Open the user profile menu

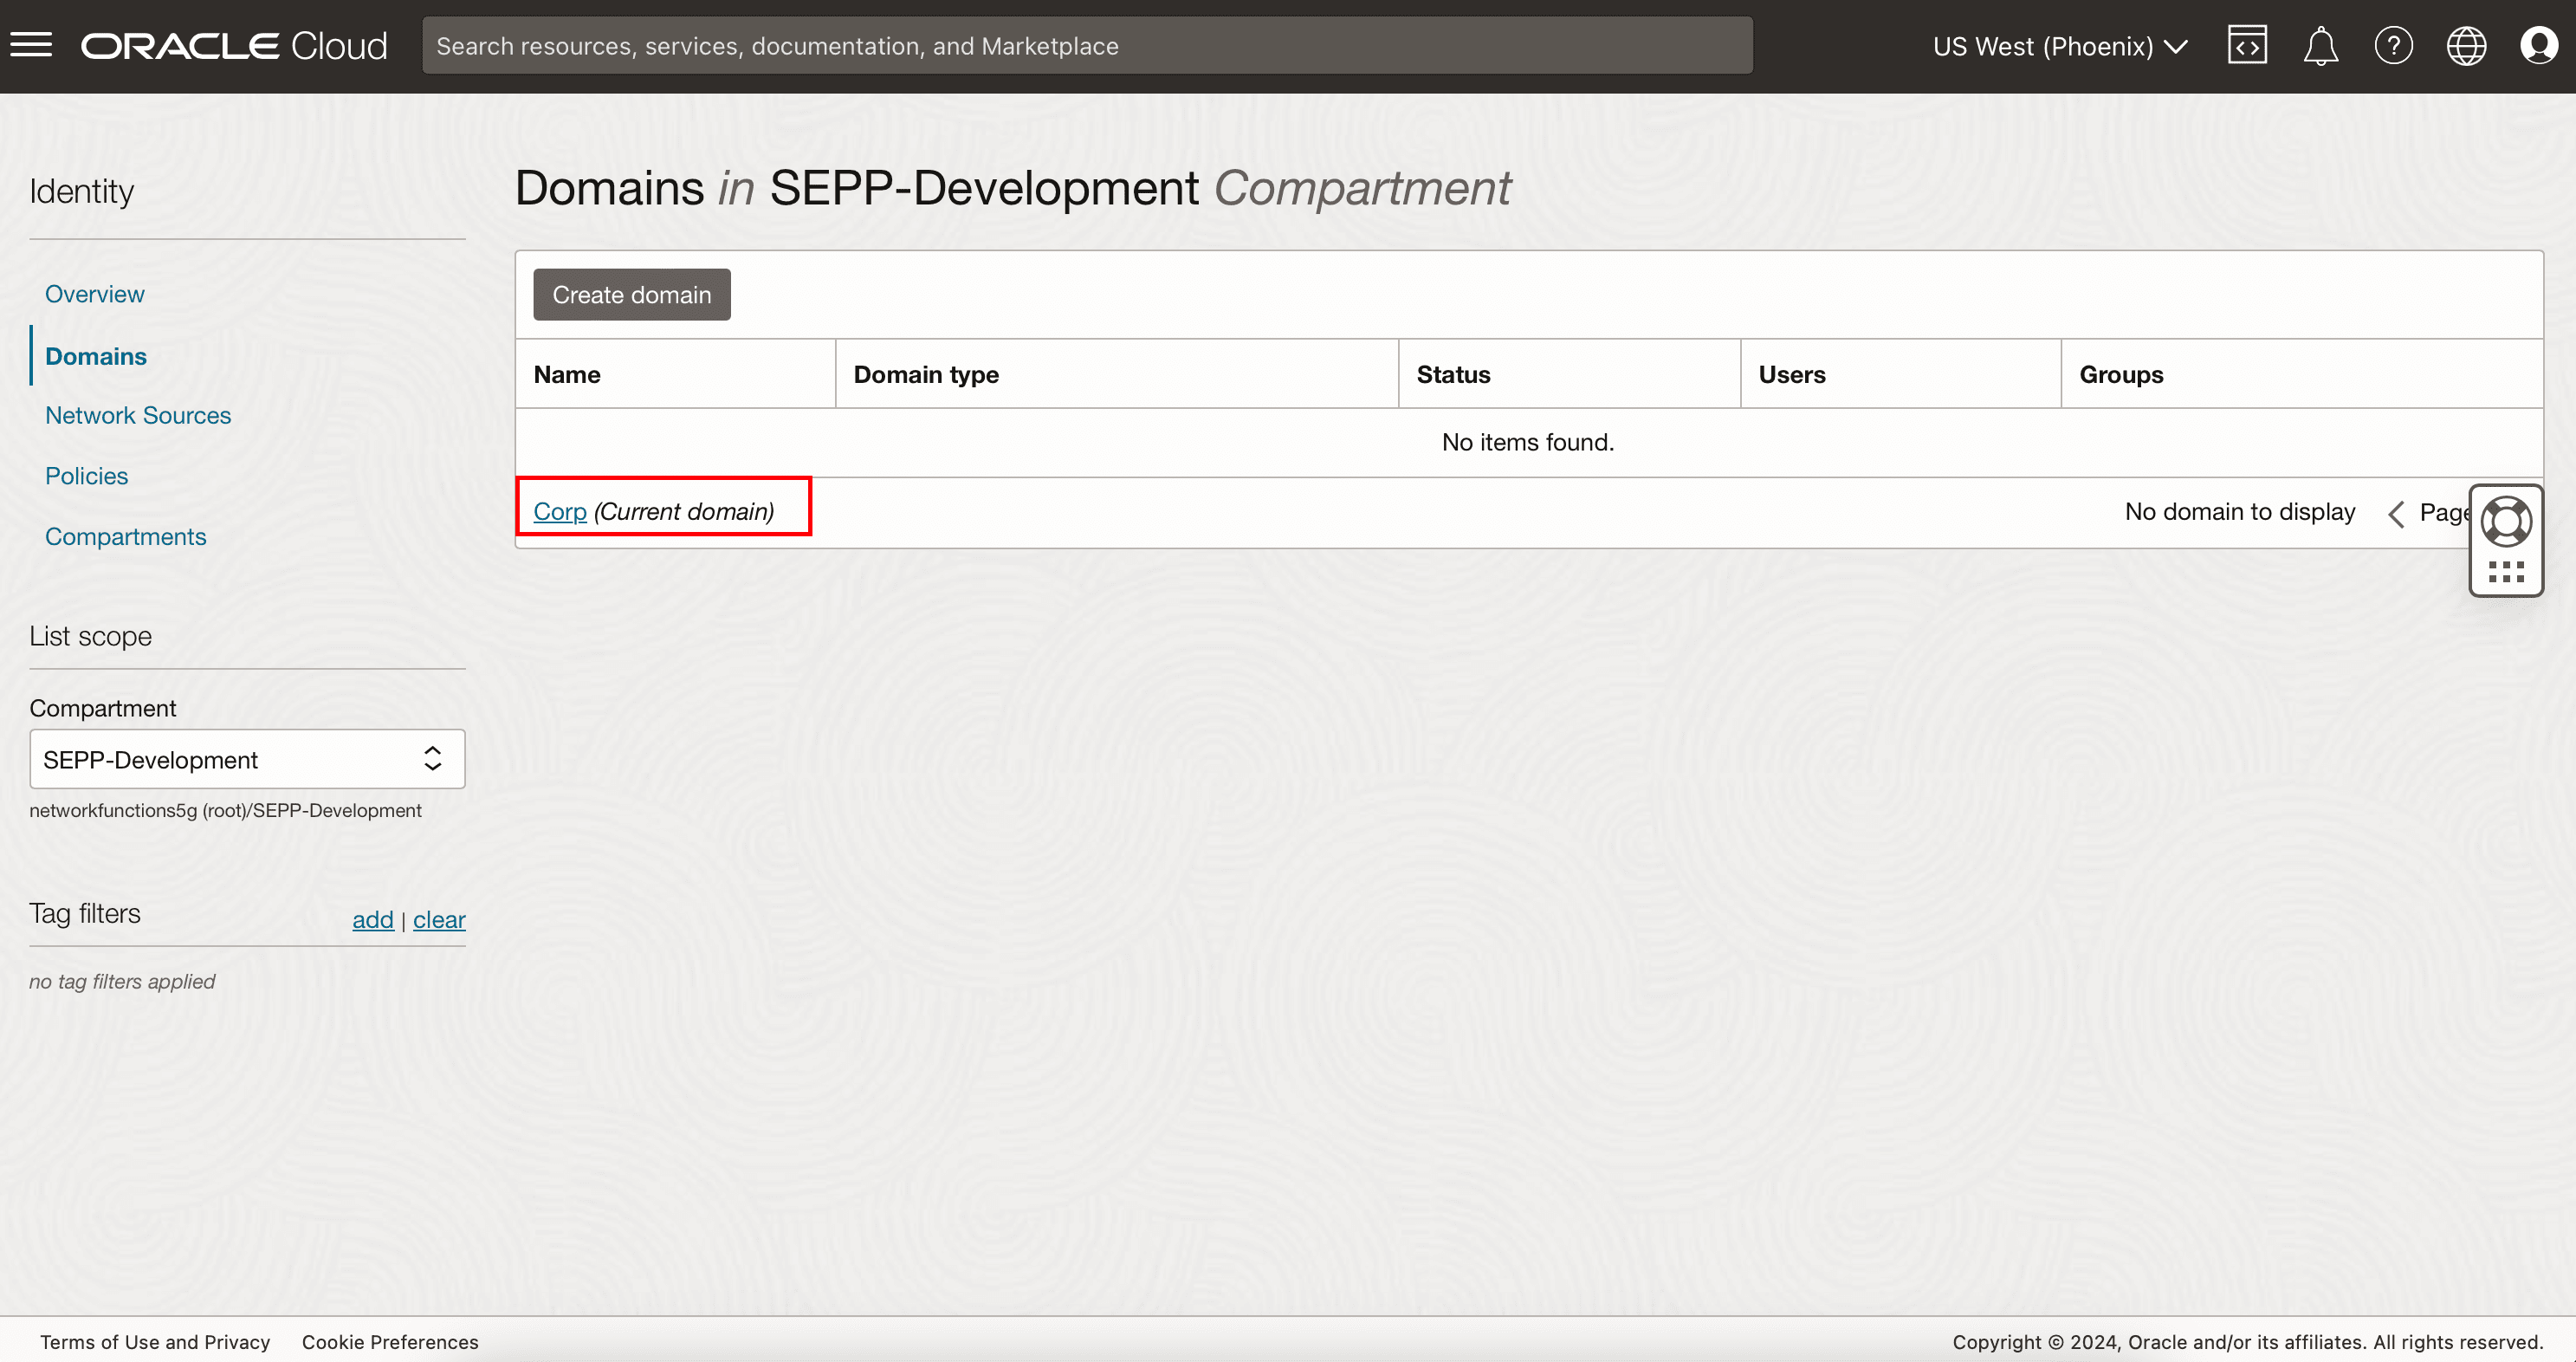click(2538, 46)
